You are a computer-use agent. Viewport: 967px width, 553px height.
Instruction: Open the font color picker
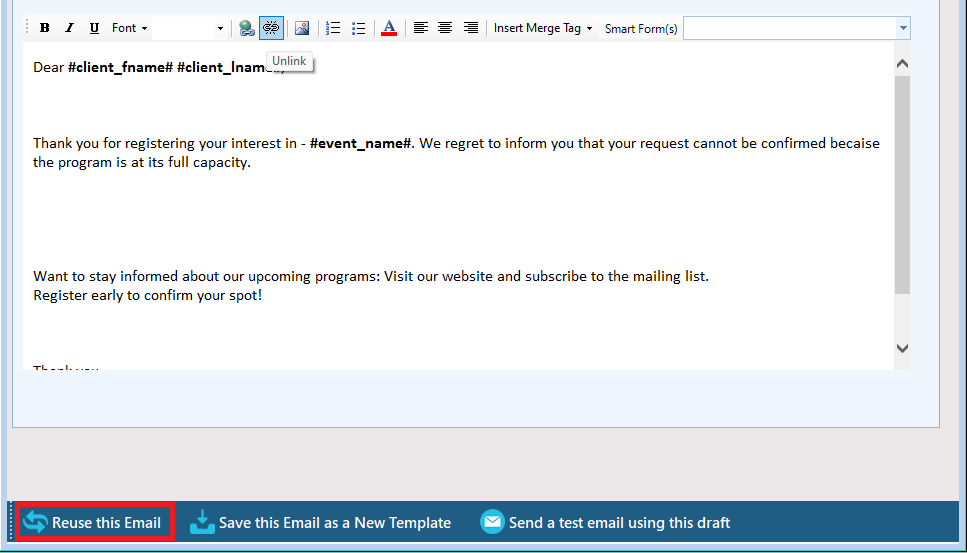point(389,28)
